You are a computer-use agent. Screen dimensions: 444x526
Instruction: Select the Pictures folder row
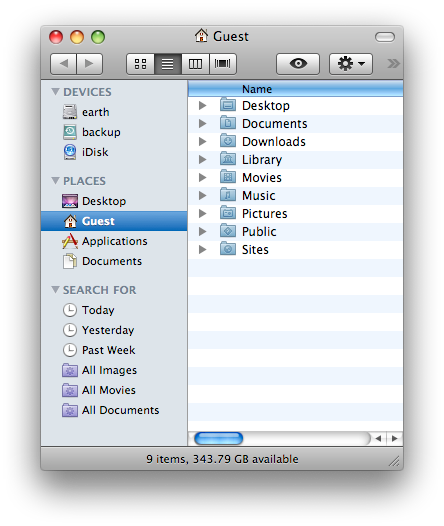295,214
